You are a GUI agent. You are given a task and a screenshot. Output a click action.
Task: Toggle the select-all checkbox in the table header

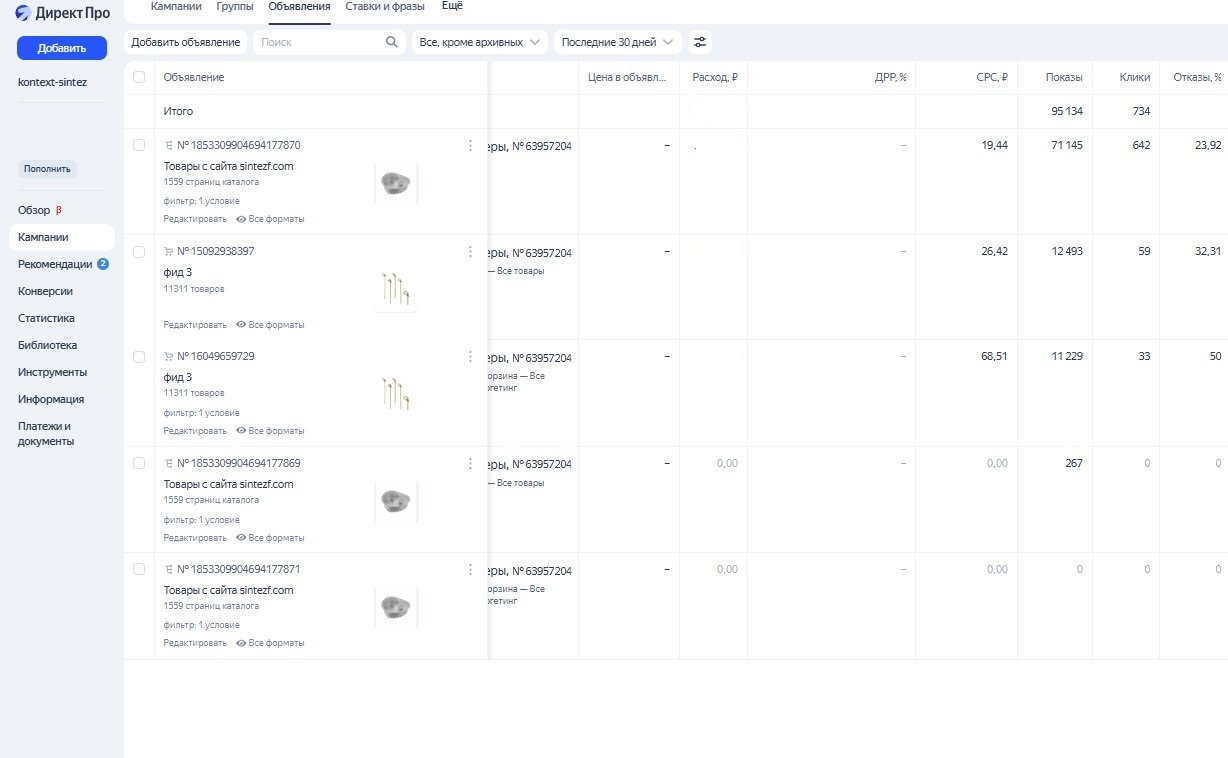[139, 77]
